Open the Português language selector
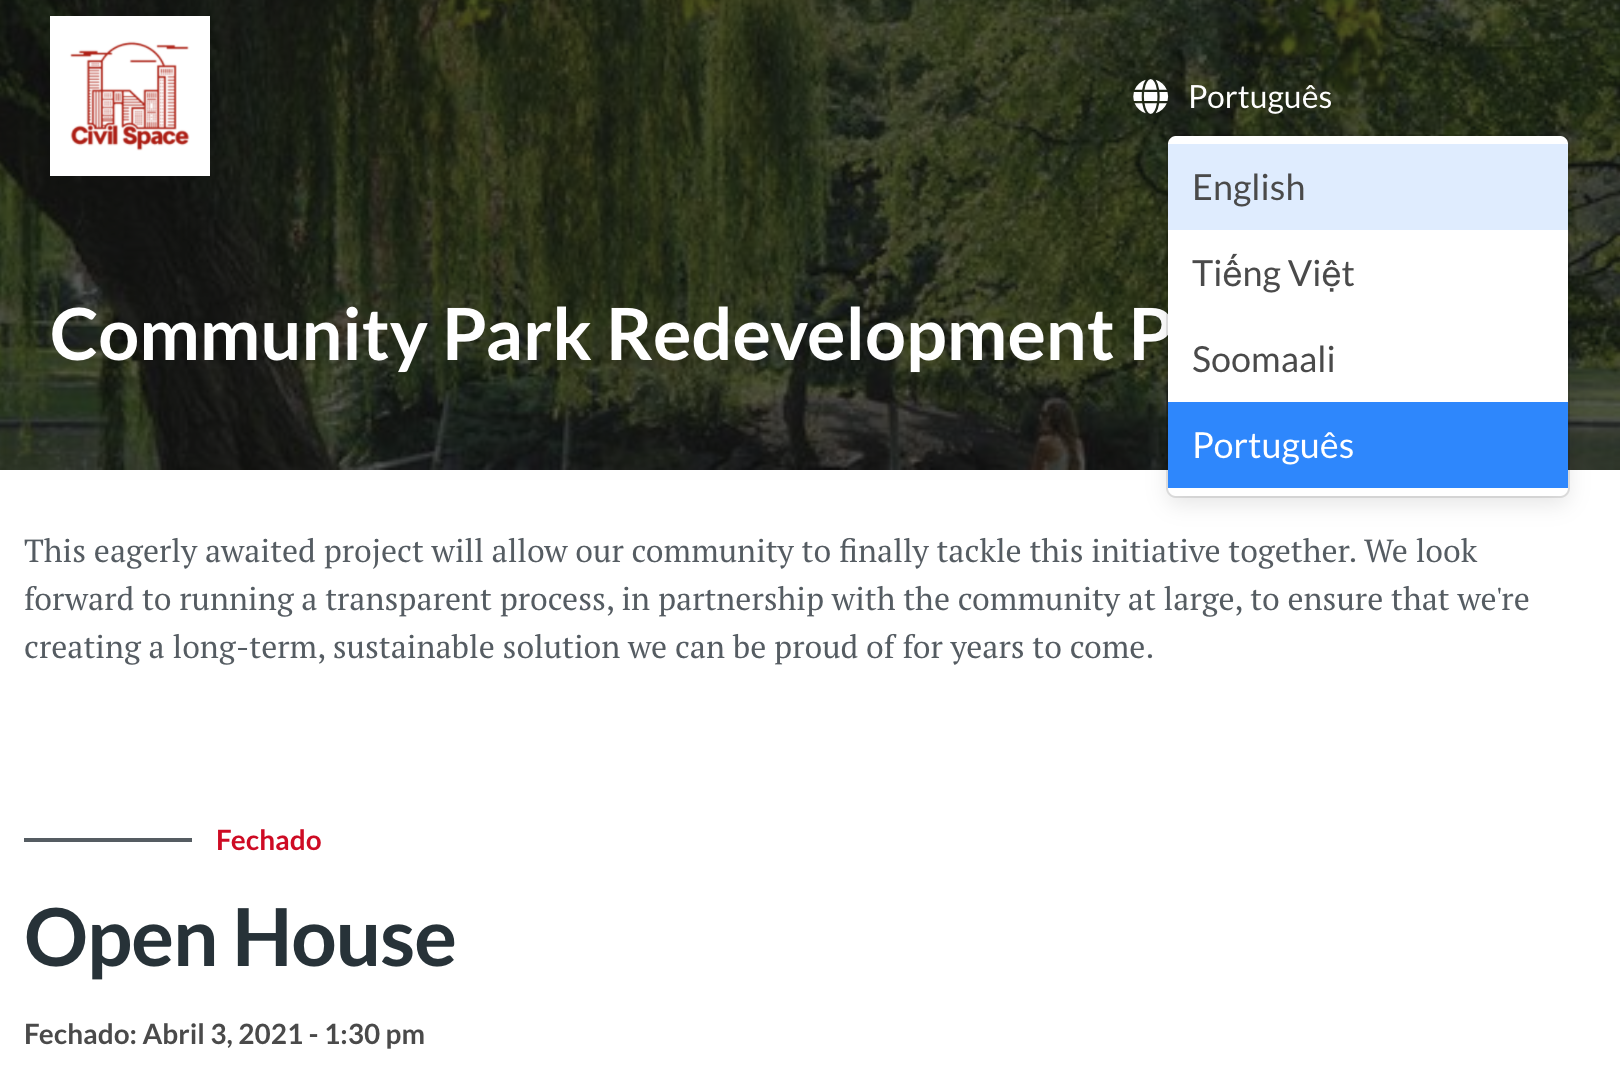 (x=1259, y=97)
